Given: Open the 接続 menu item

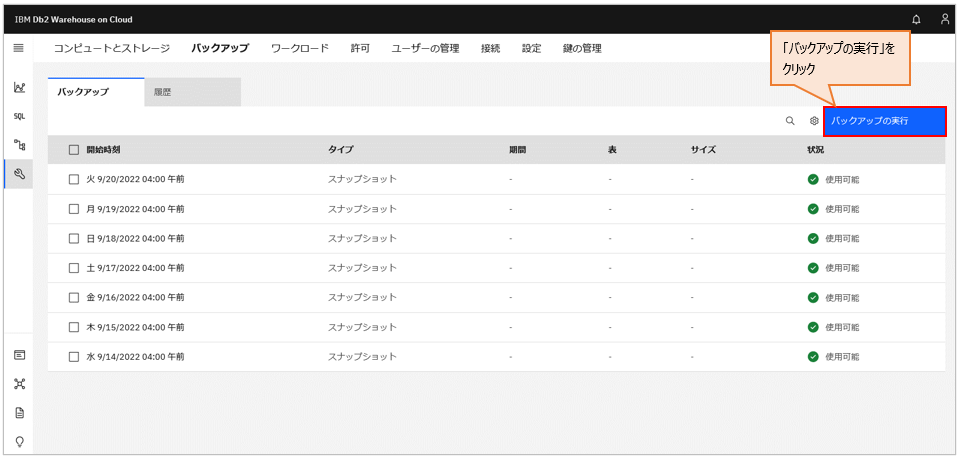Looking at the screenshot, I should [490, 48].
